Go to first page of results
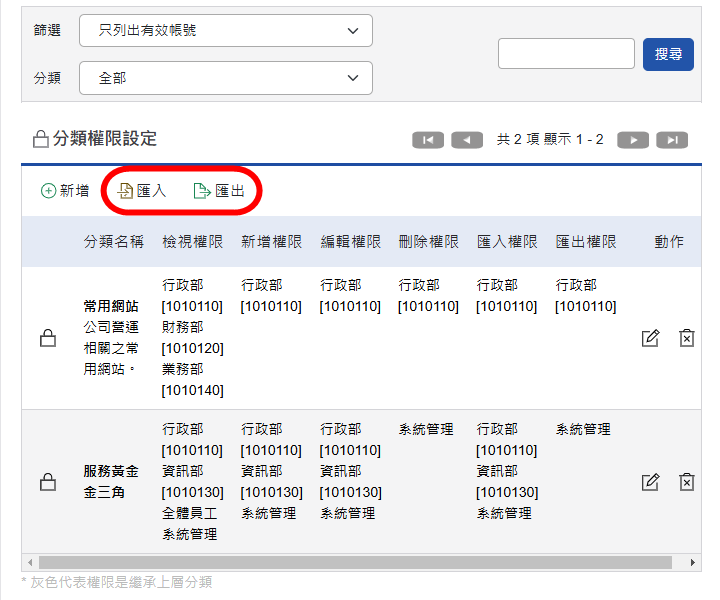The width and height of the screenshot is (720, 600). point(428,140)
